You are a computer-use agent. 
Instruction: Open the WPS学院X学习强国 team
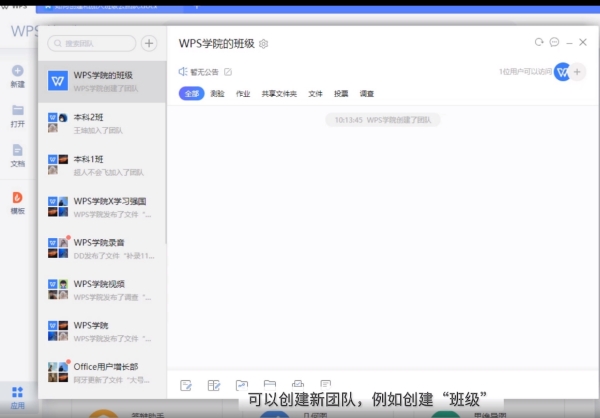coord(102,207)
